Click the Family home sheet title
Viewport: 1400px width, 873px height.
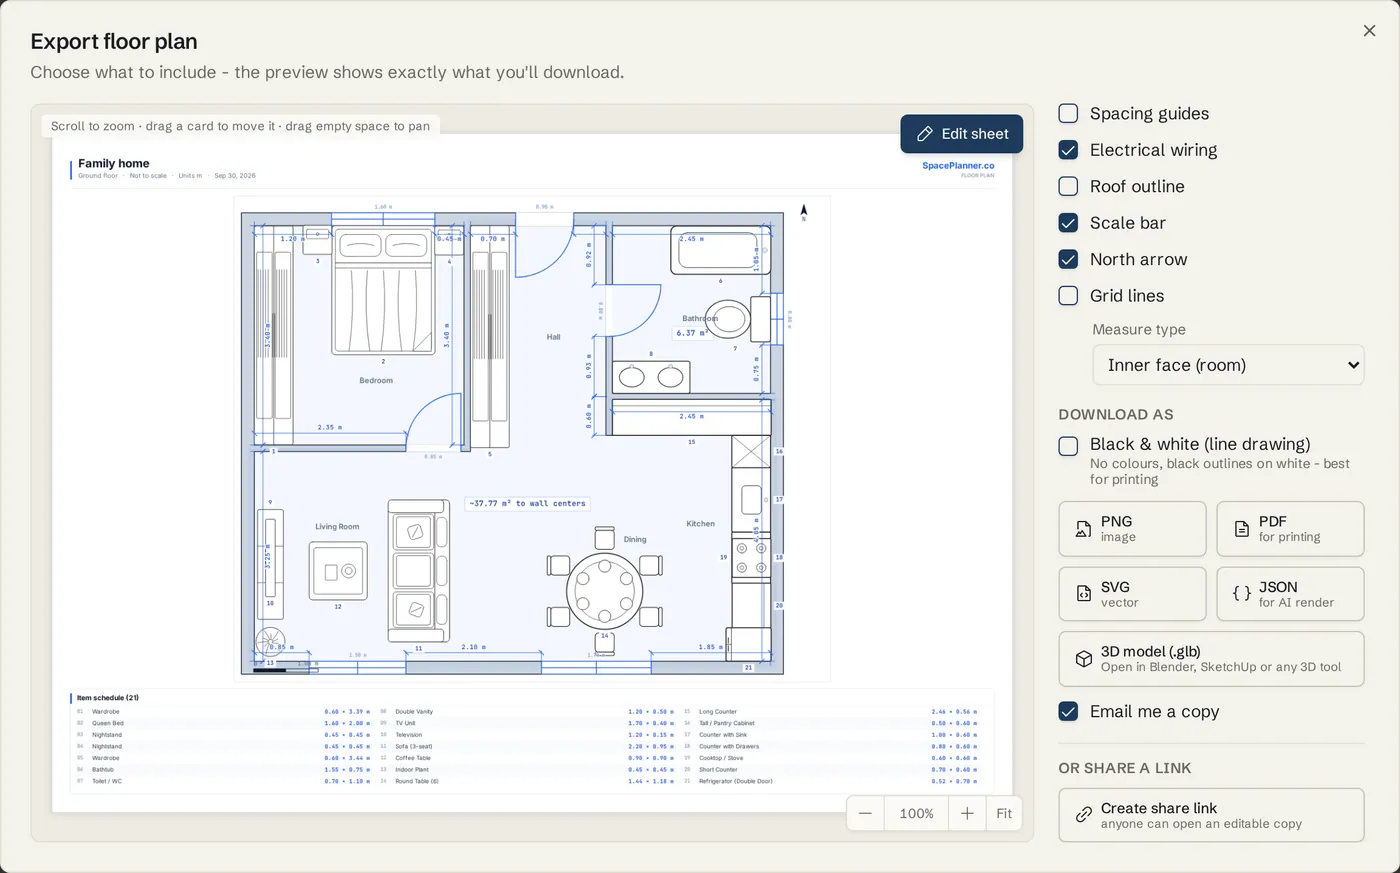pyautogui.click(x=114, y=164)
